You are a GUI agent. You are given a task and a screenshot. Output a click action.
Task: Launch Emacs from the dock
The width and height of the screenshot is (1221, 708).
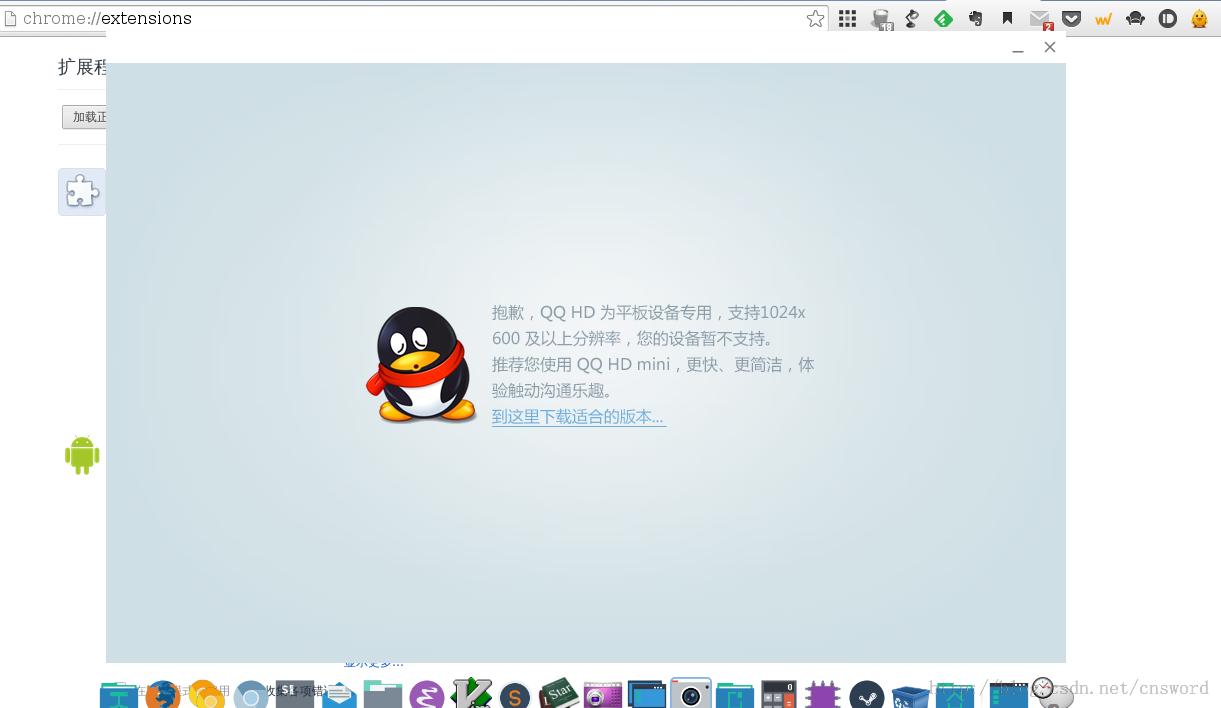(427, 694)
